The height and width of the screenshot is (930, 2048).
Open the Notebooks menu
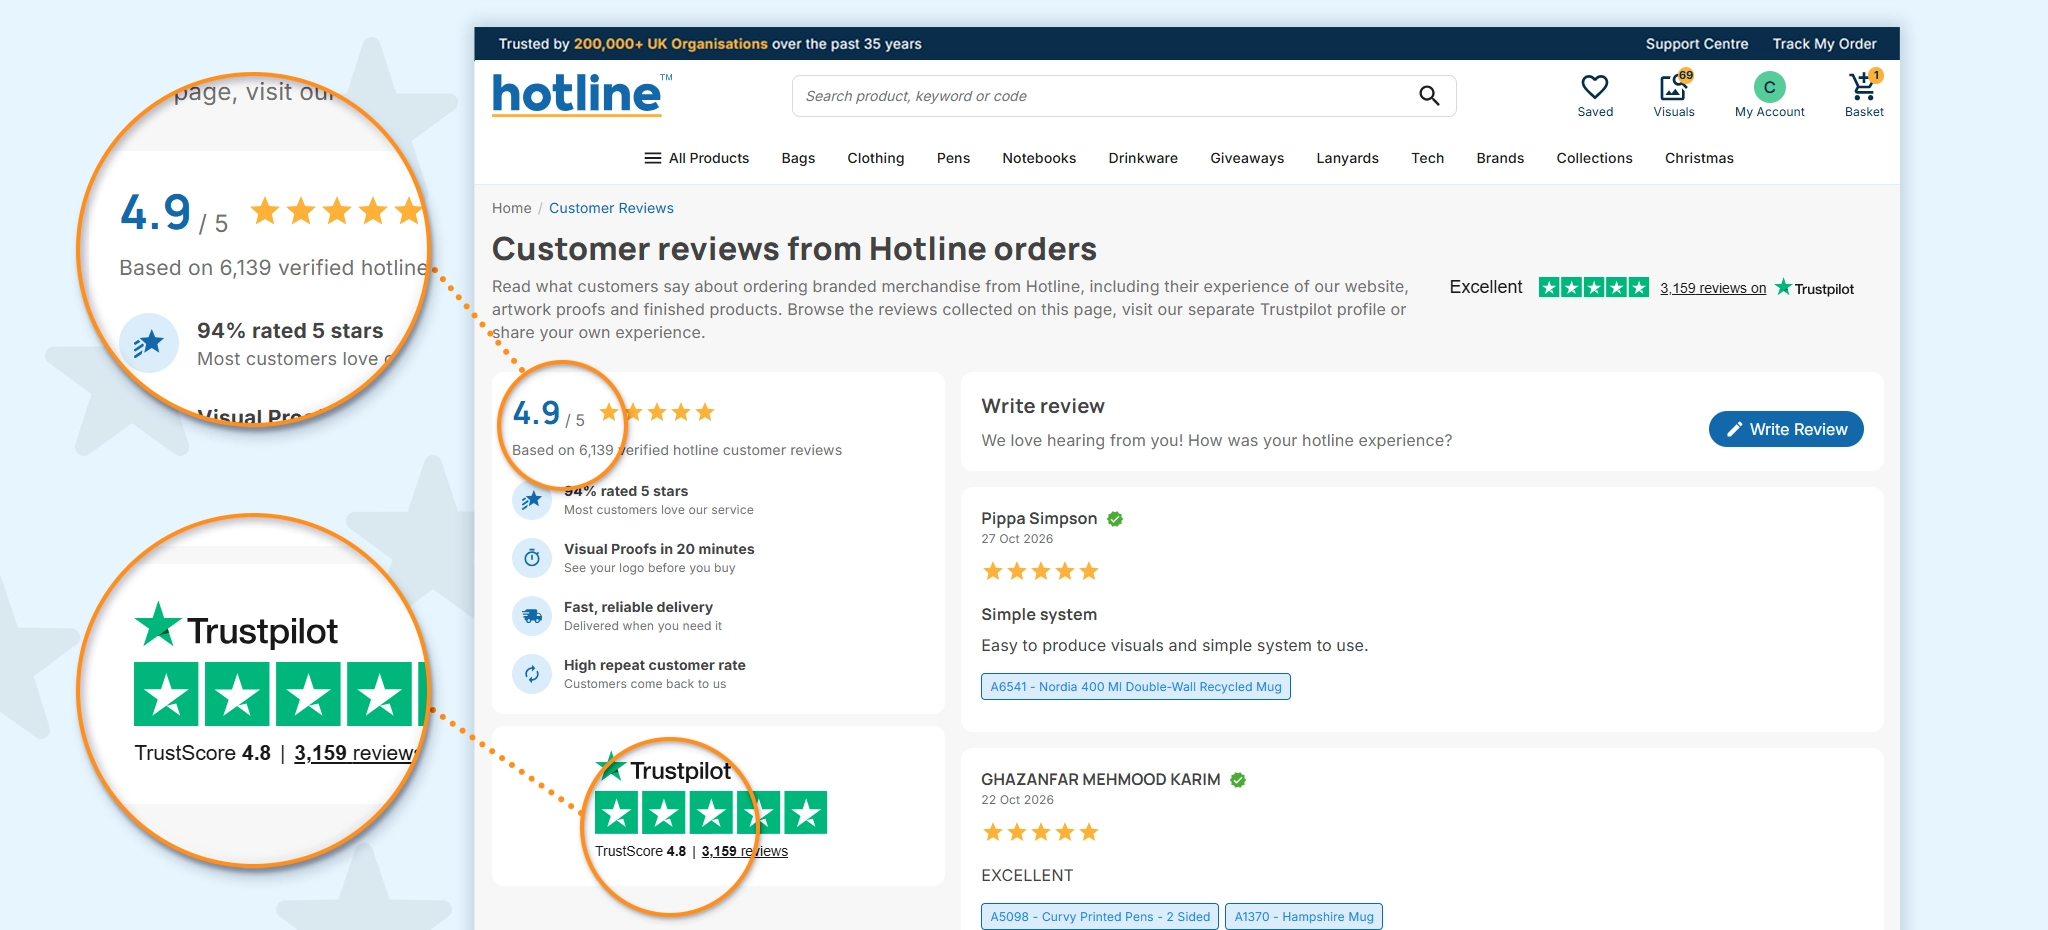pyautogui.click(x=1039, y=158)
